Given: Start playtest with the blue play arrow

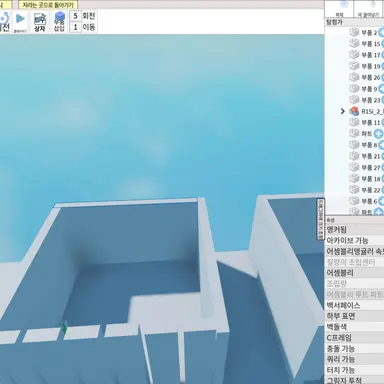Looking at the screenshot, I should pos(20,19).
